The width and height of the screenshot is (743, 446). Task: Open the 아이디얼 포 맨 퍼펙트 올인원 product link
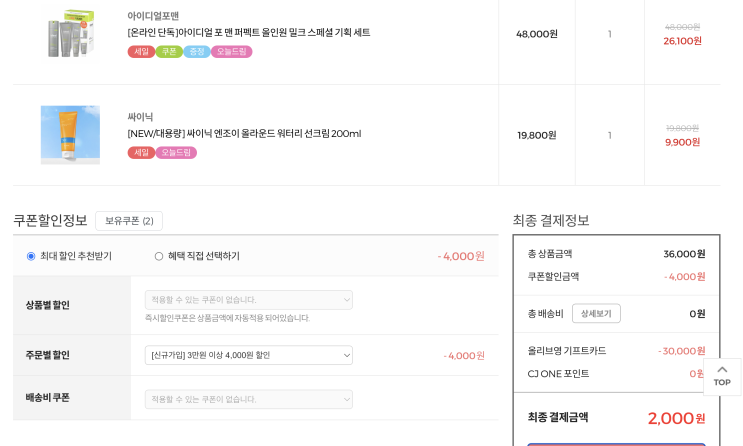(248, 33)
